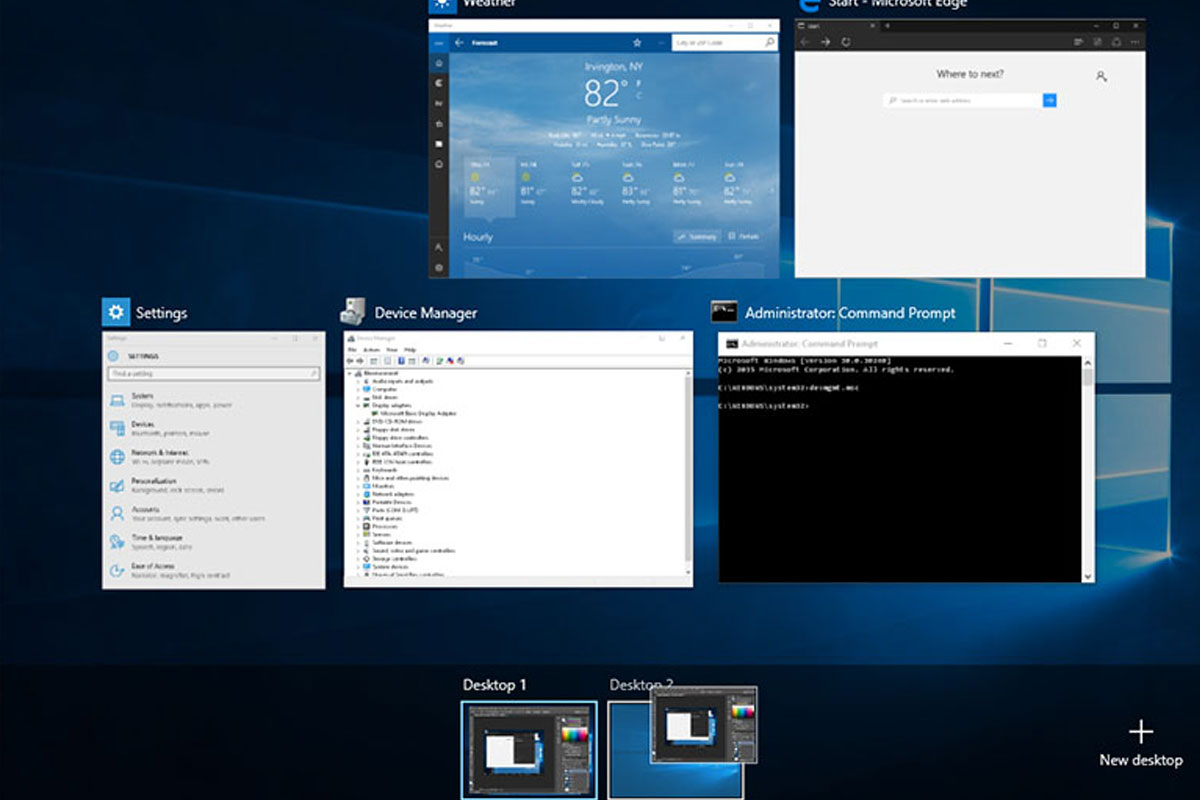Image resolution: width=1200 pixels, height=800 pixels.
Task: Open the Action menu in Device Manager
Action: [x=374, y=350]
